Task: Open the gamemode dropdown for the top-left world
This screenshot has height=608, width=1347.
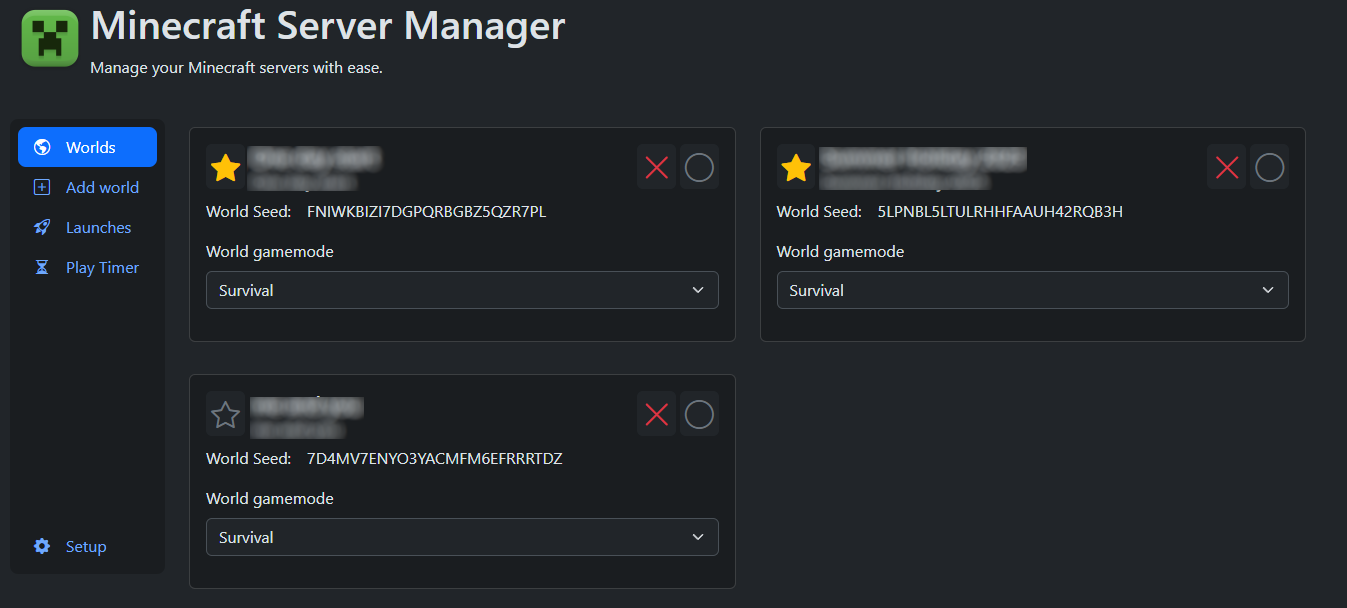Action: [x=462, y=289]
